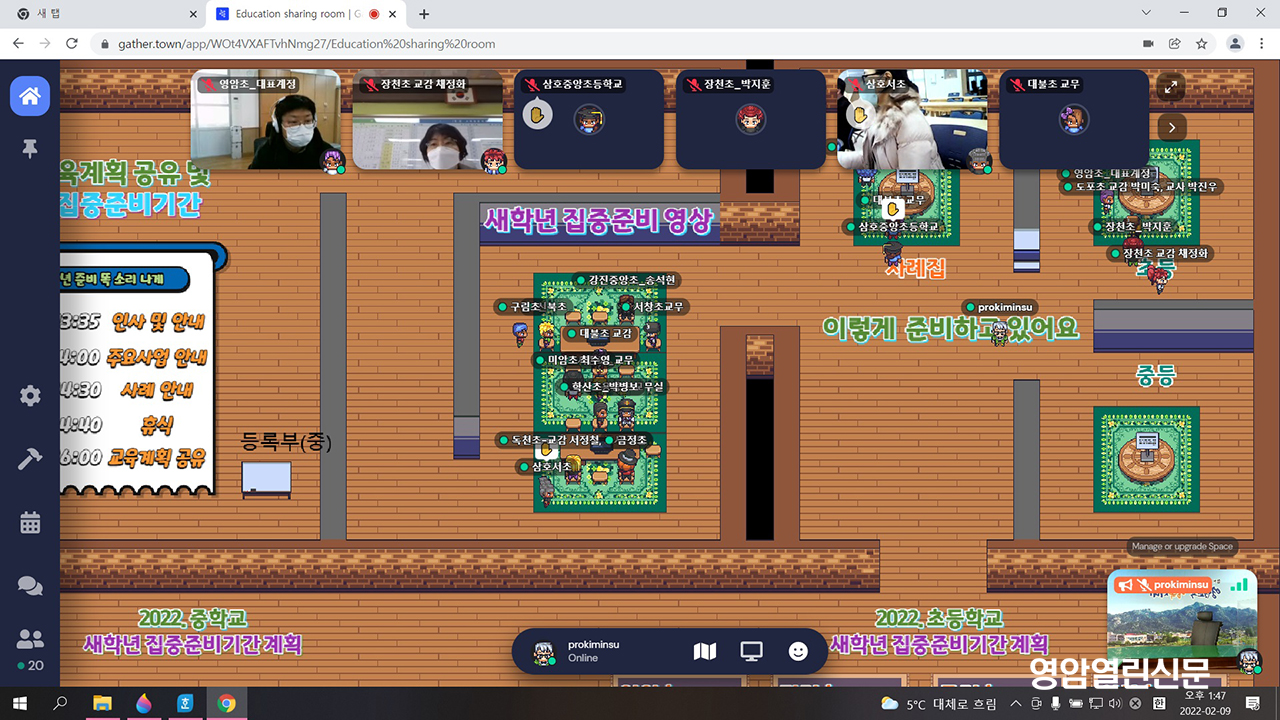Select 장천초_박지훈 participant tile

click(751, 120)
